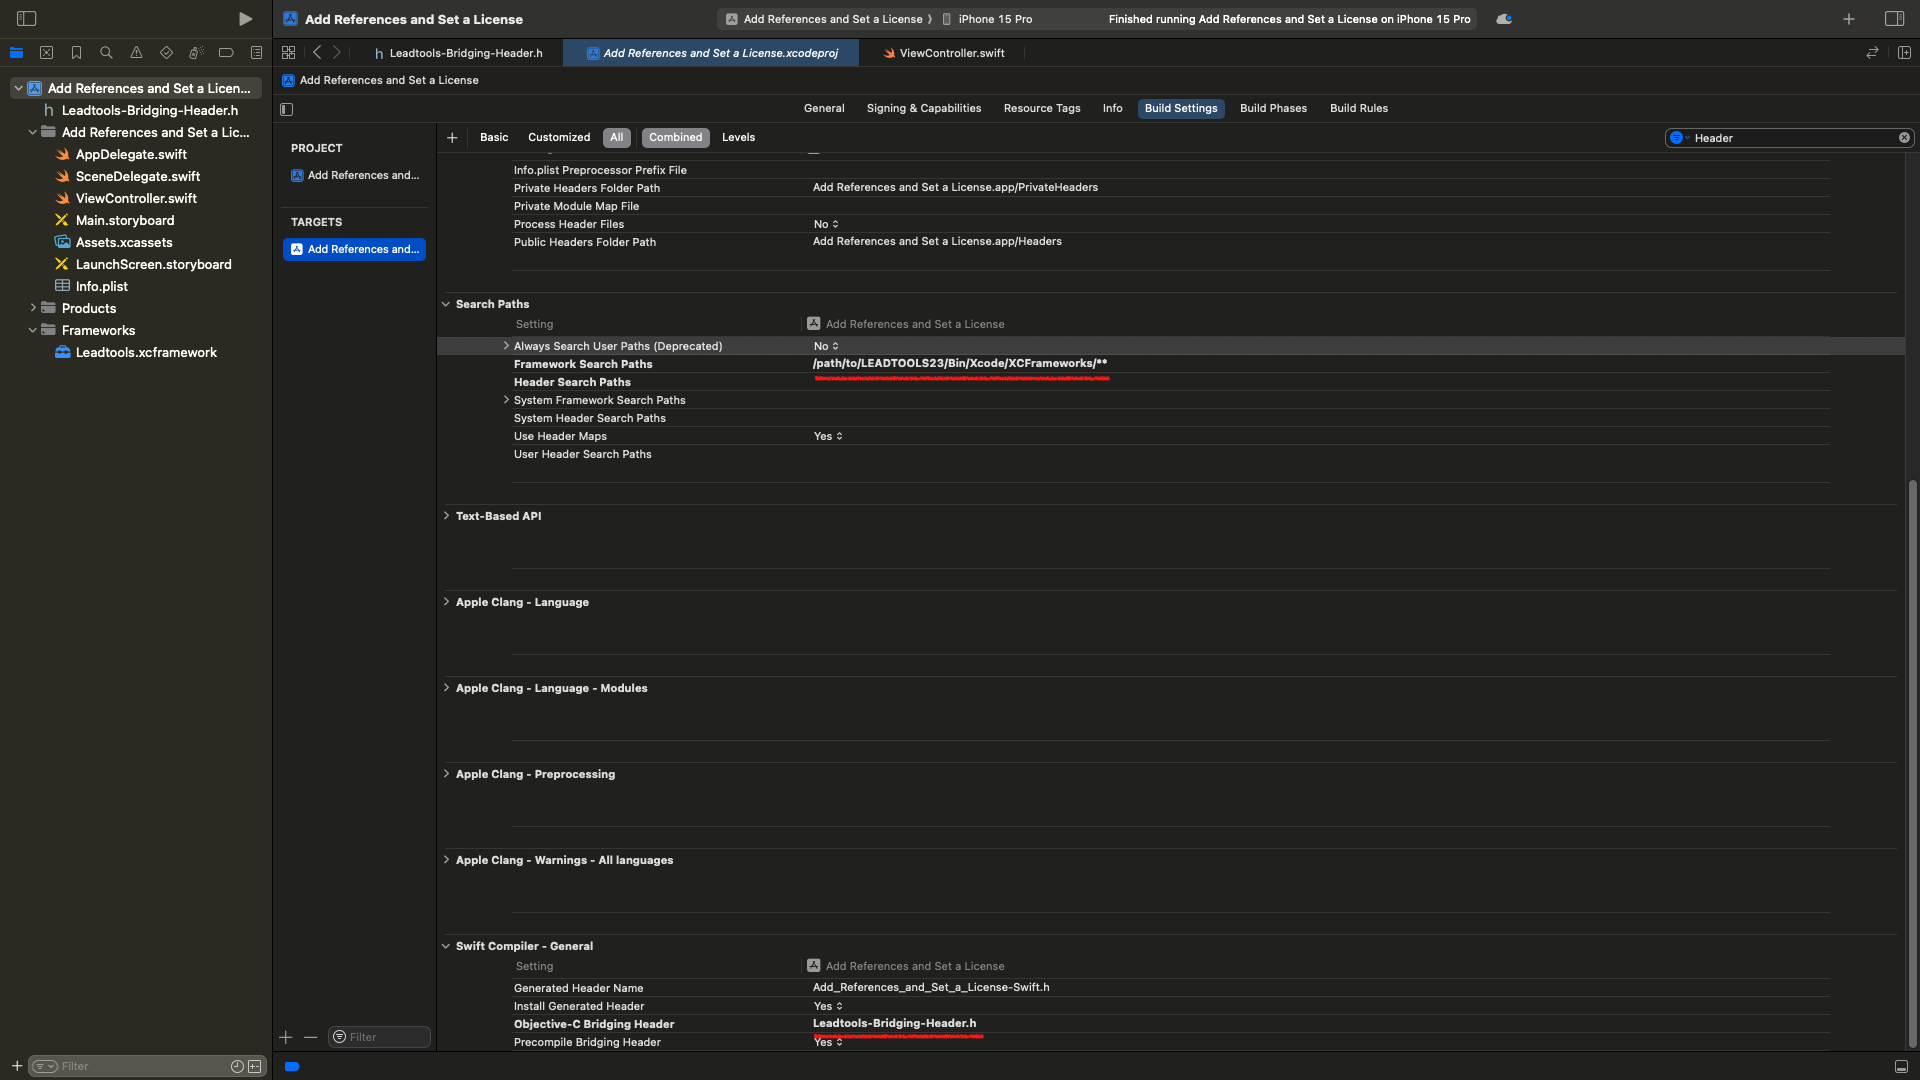This screenshot has height=1080, width=1920.
Task: Click Add References and Set License target
Action: click(355, 249)
